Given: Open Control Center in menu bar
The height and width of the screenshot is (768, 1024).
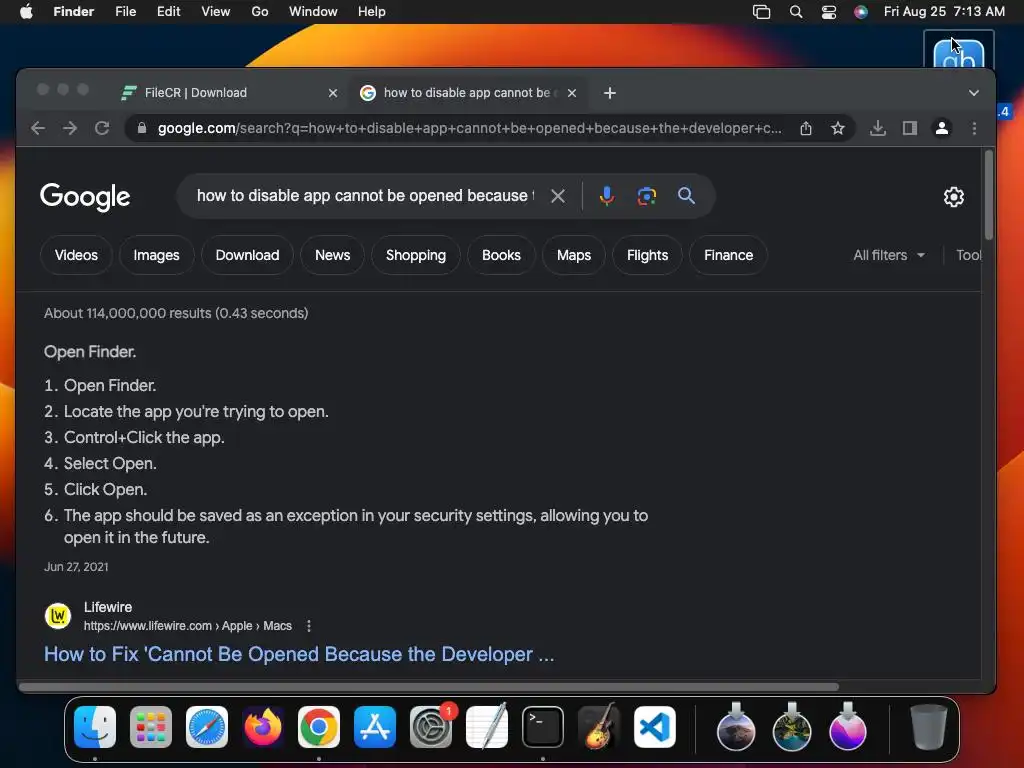Looking at the screenshot, I should (x=829, y=12).
